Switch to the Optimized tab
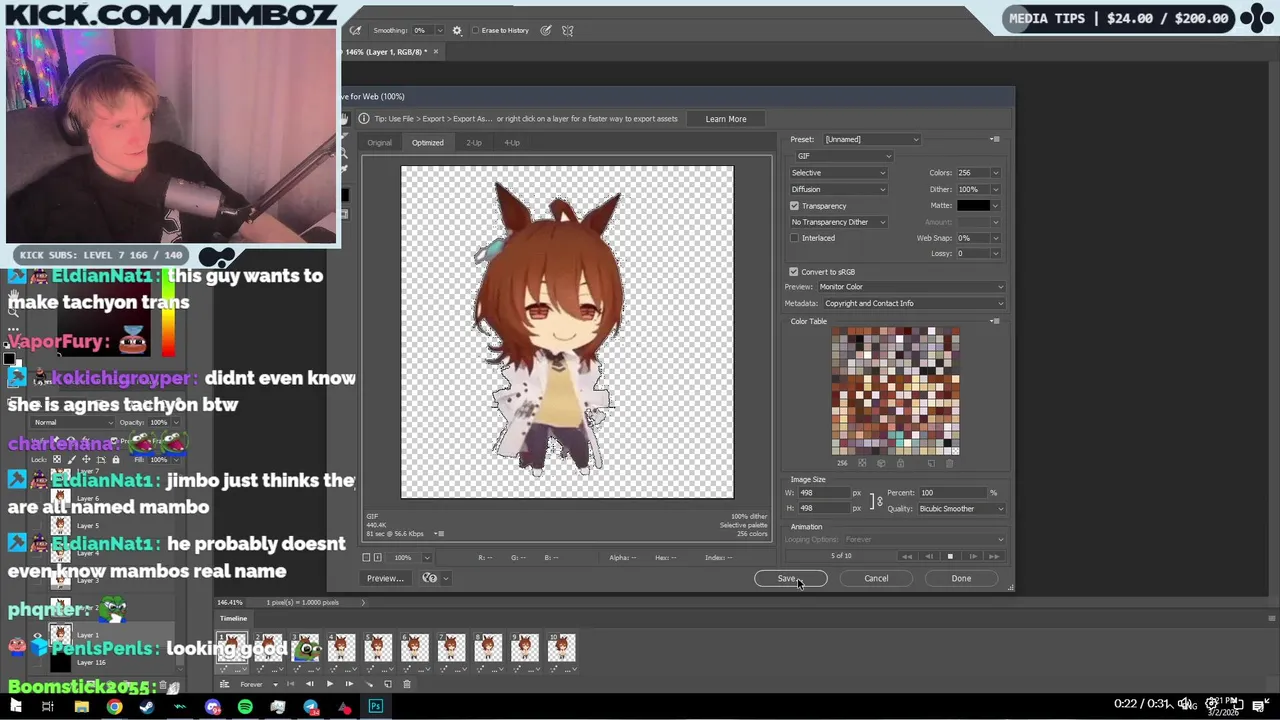 tap(427, 142)
